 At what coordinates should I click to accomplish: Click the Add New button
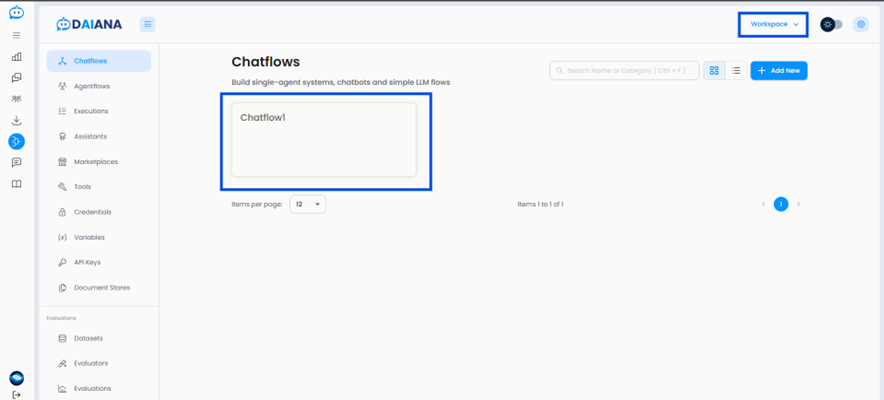[x=779, y=71]
